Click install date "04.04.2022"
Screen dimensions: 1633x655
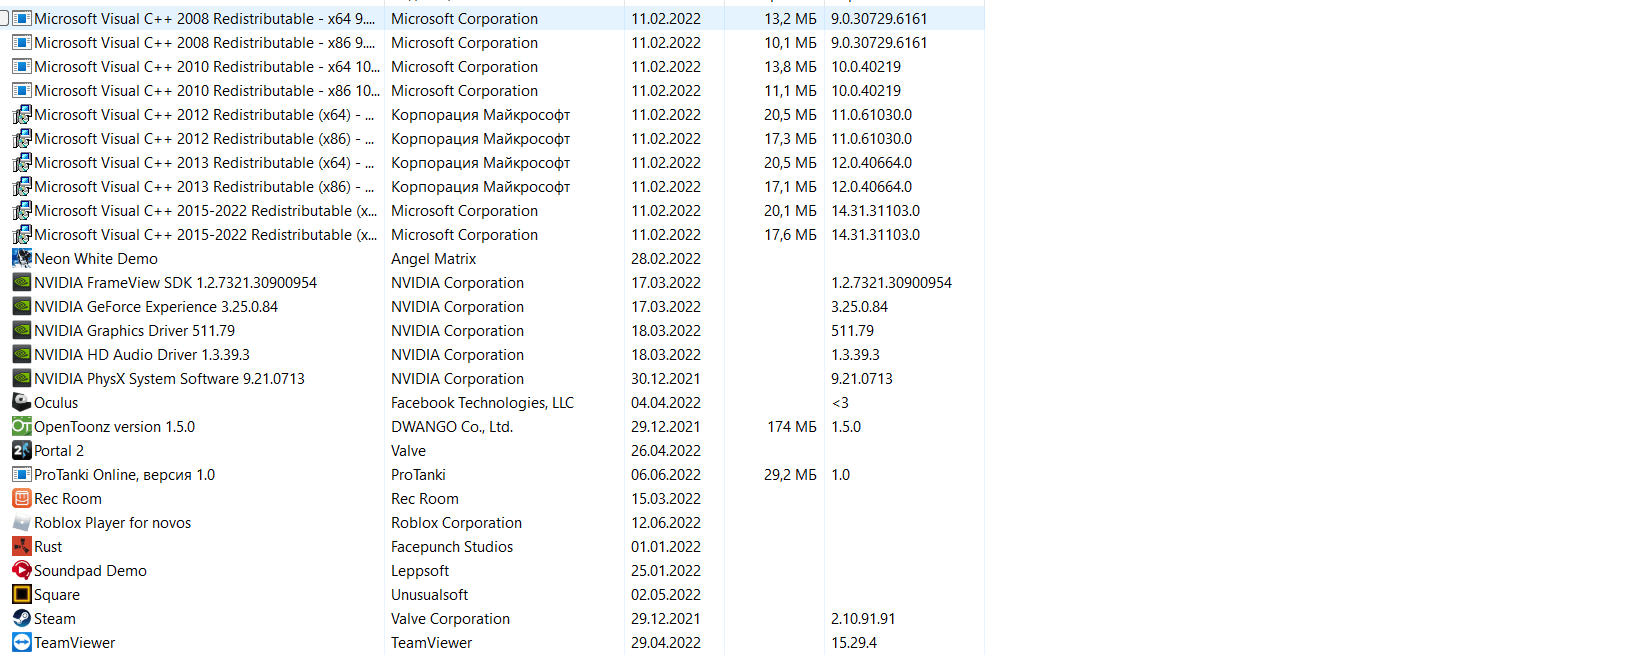pos(666,403)
